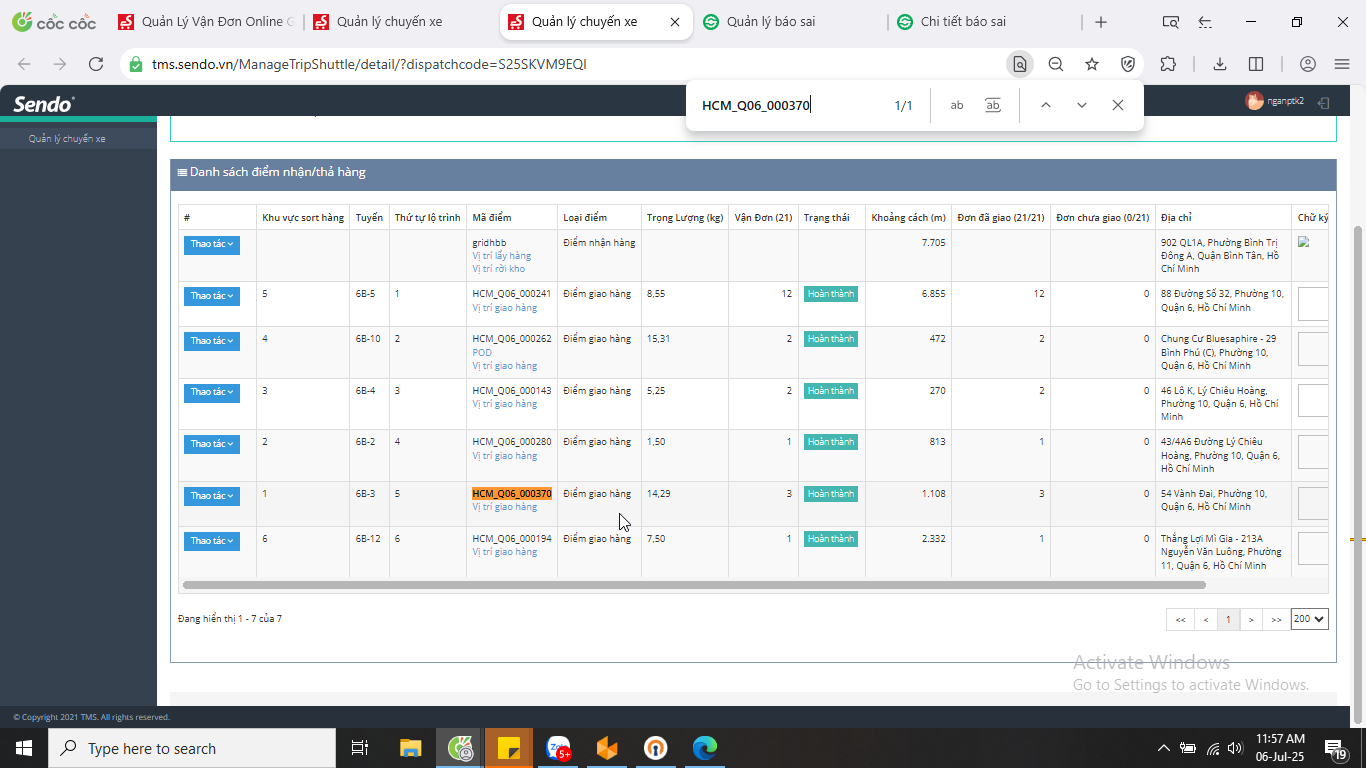The image size is (1366, 768).
Task: Open Thao tác dropdown for HCM_Q06_000370
Action: click(212, 496)
